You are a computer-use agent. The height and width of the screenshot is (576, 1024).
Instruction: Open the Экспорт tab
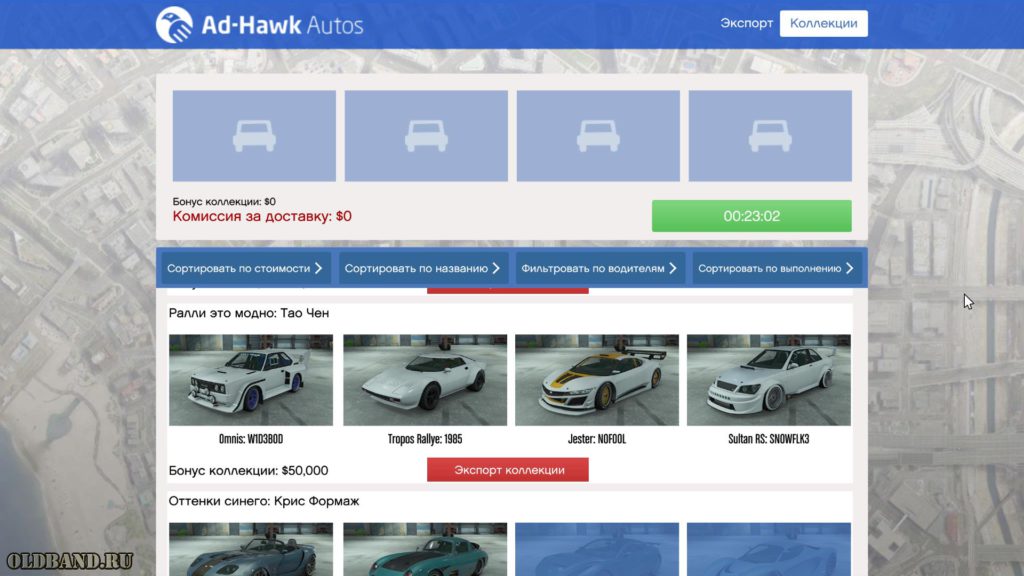pos(746,24)
